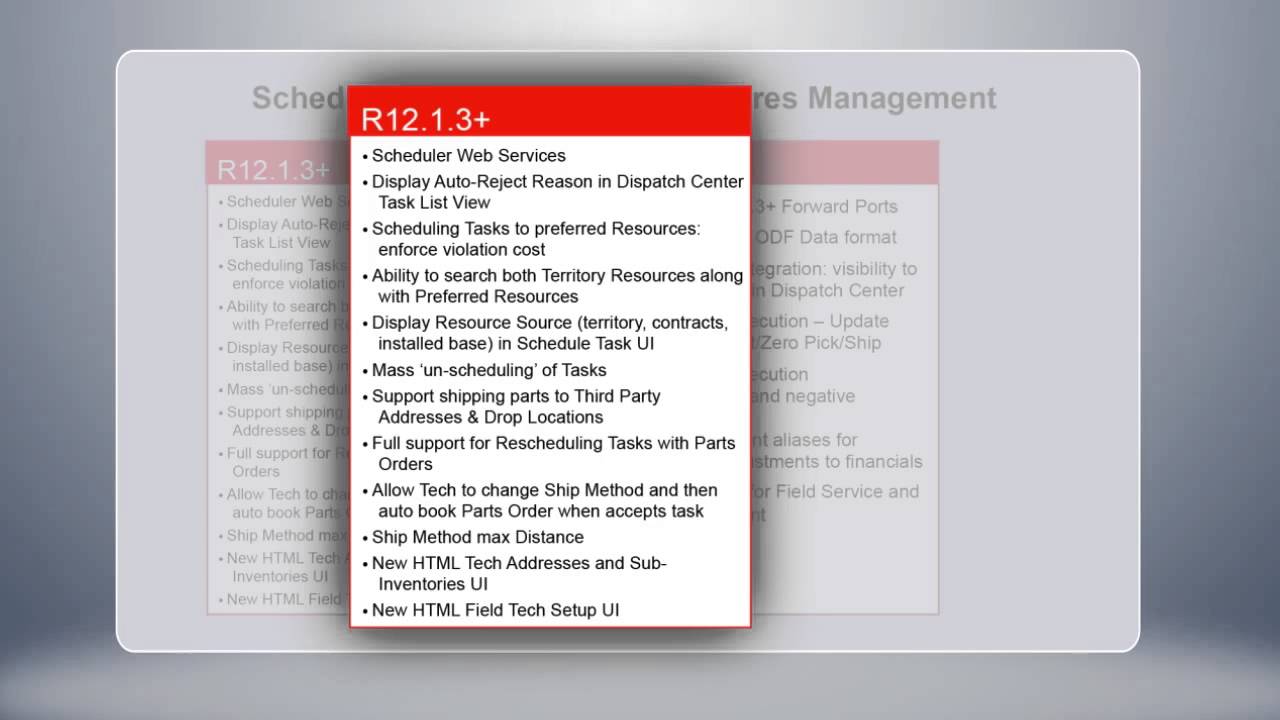Select 'Full support for Rescheduling Tasks' bullet

tap(548, 454)
